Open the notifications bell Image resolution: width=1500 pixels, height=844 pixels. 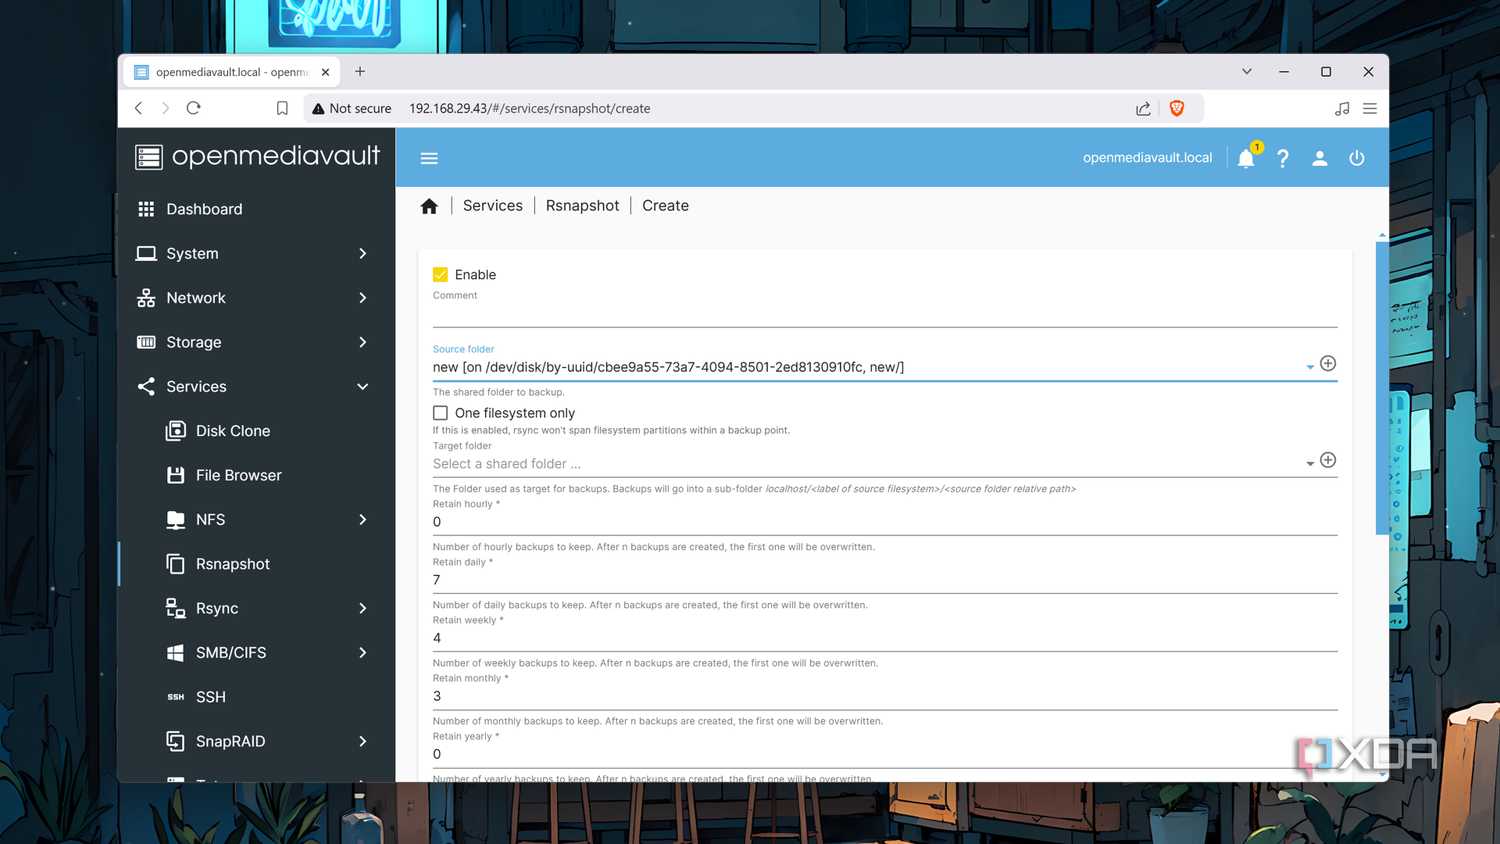1246,158
